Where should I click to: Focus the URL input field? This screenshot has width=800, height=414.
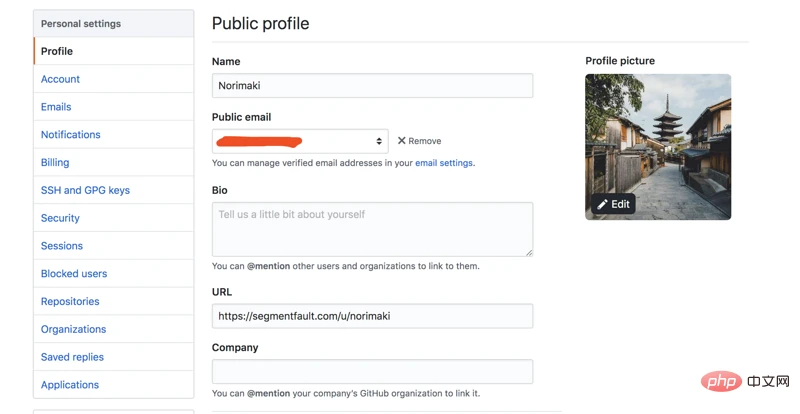[372, 316]
